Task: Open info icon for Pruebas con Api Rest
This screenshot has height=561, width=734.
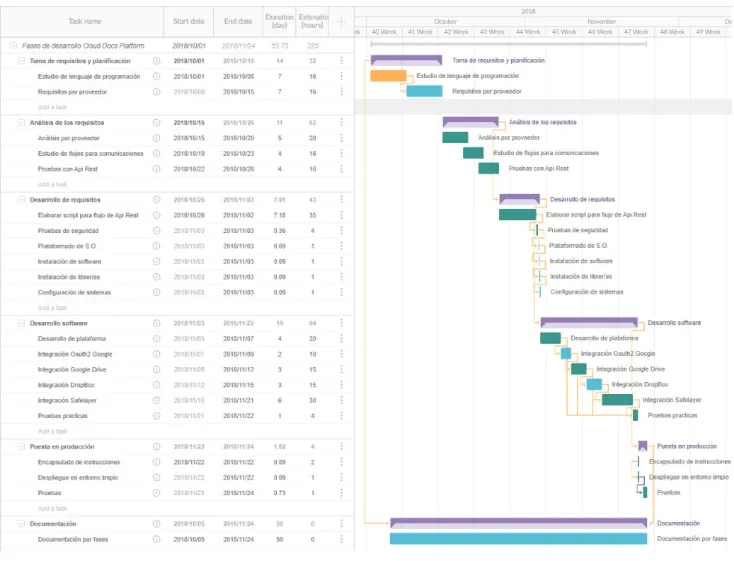Action: coord(156,169)
